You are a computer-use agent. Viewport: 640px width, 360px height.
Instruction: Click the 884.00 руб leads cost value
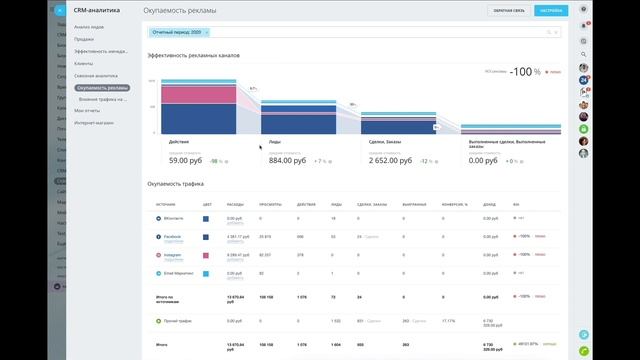(287, 161)
